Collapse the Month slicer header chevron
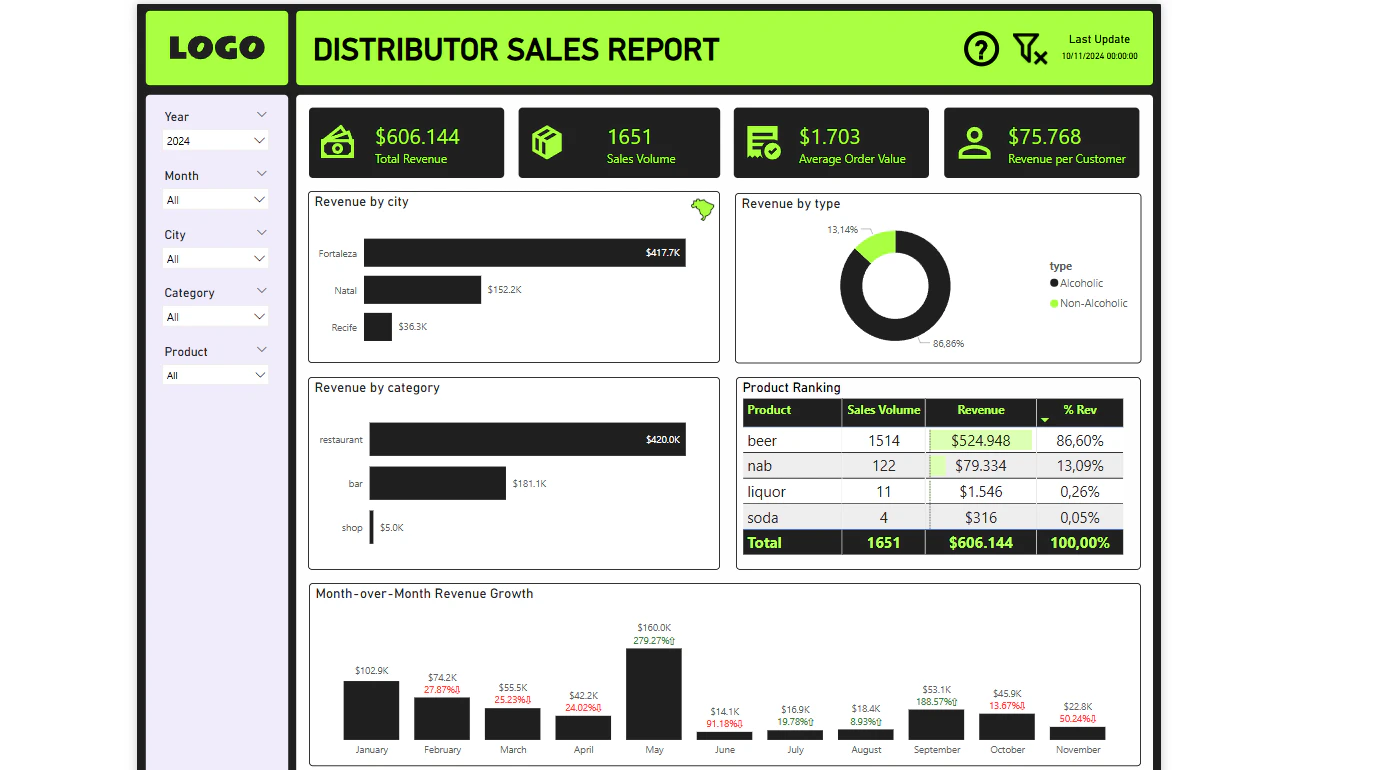The width and height of the screenshot is (1381, 770). point(261,174)
